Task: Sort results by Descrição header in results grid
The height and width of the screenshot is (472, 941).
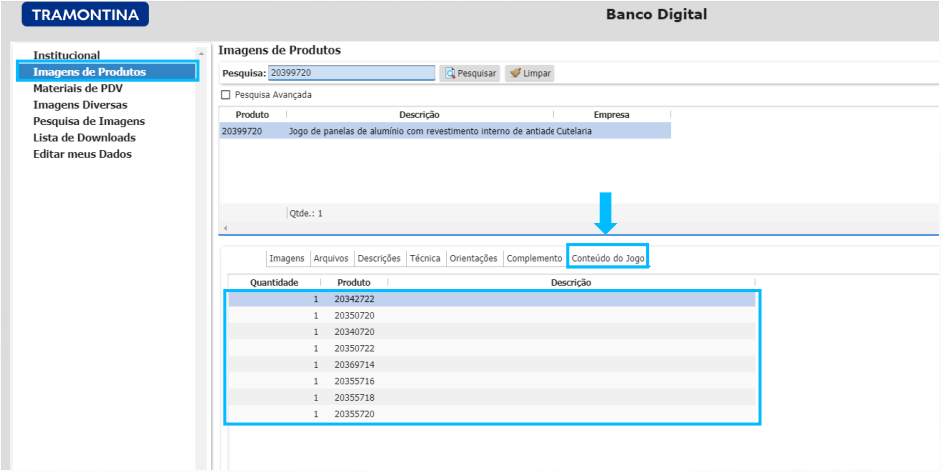Action: point(419,114)
